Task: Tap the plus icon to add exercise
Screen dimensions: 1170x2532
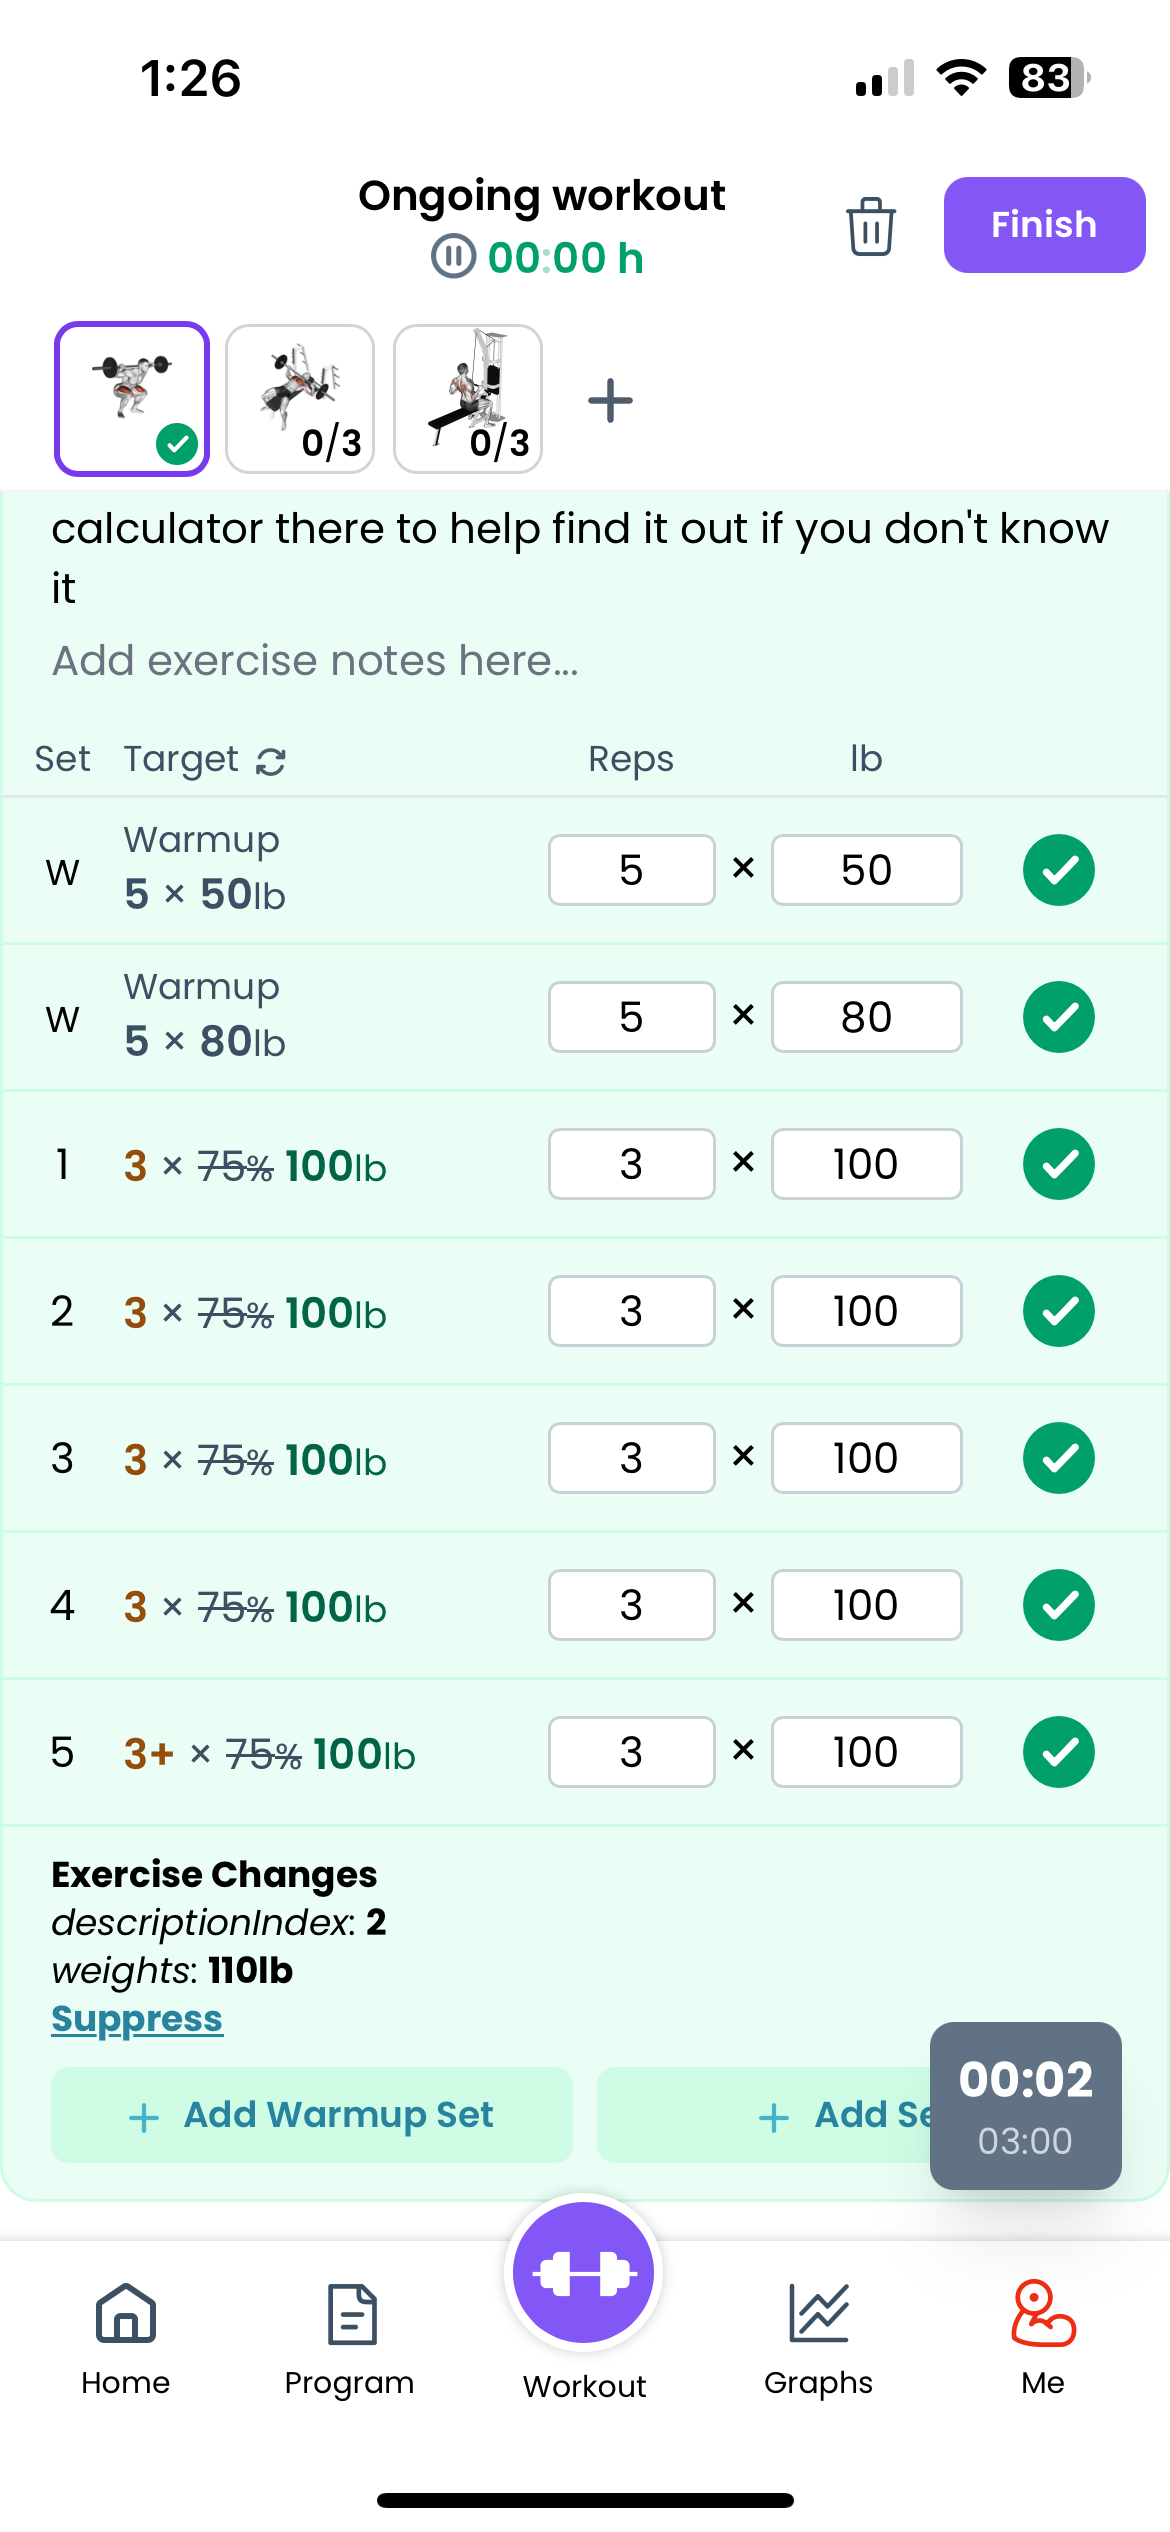Action: coord(610,401)
